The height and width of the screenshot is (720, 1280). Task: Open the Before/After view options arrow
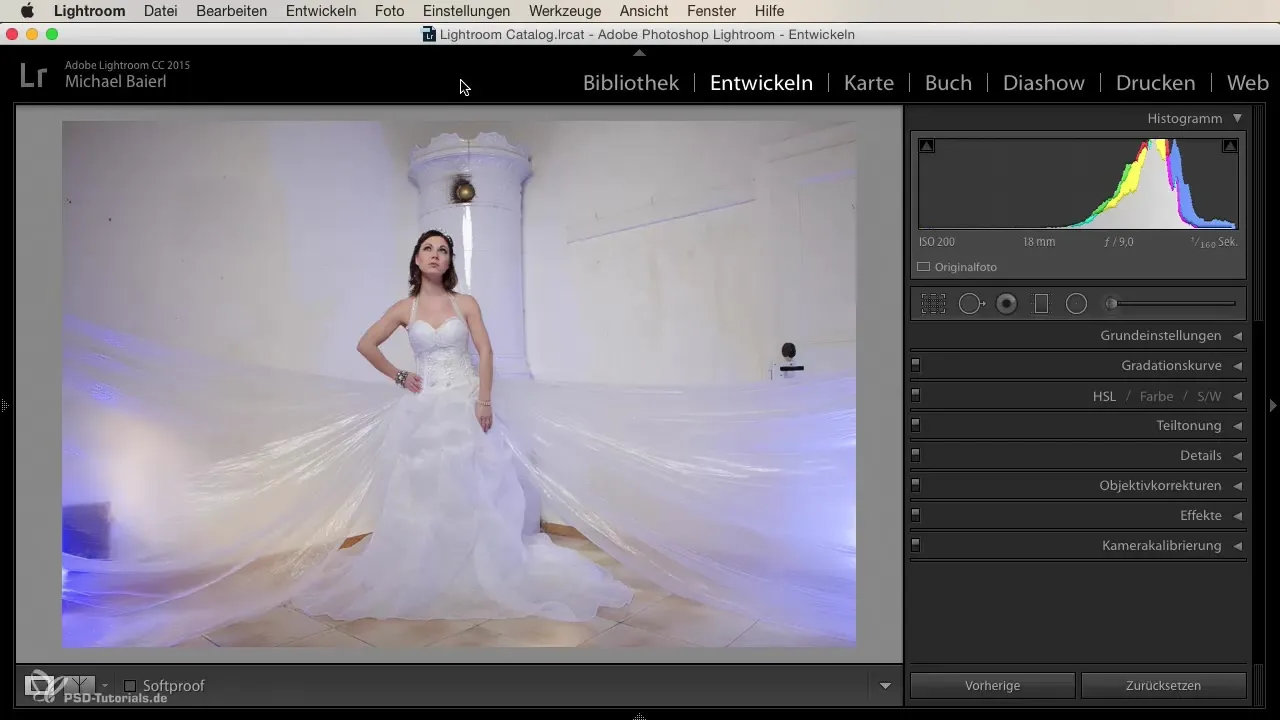click(105, 686)
